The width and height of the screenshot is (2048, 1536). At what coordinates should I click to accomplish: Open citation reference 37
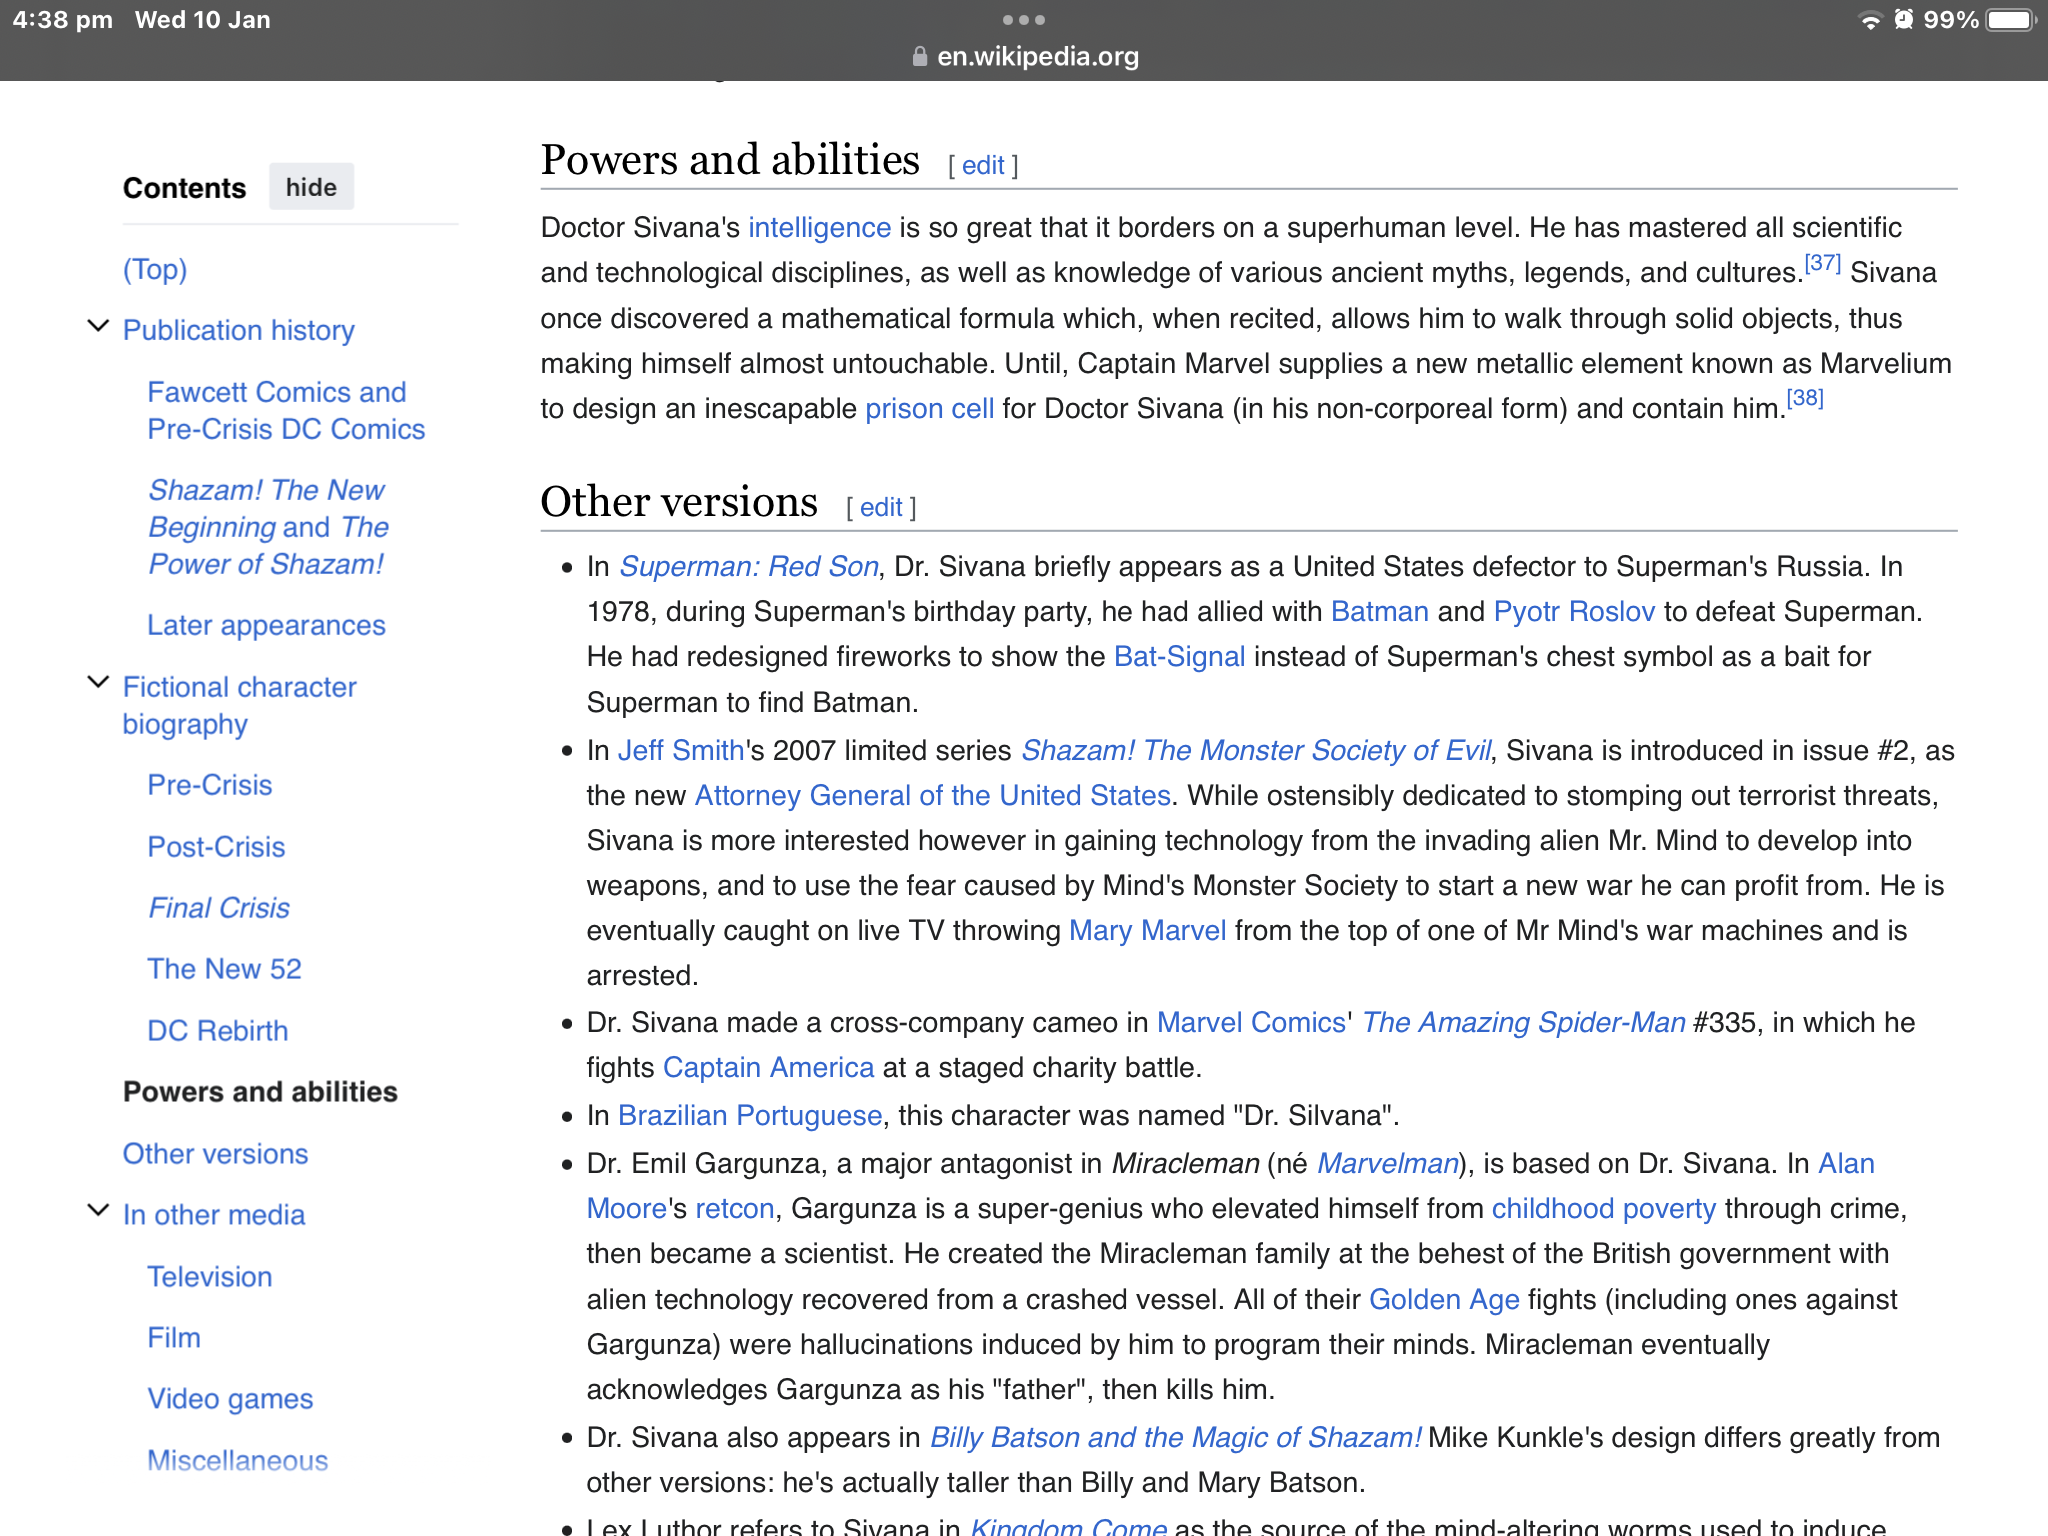point(1822,263)
